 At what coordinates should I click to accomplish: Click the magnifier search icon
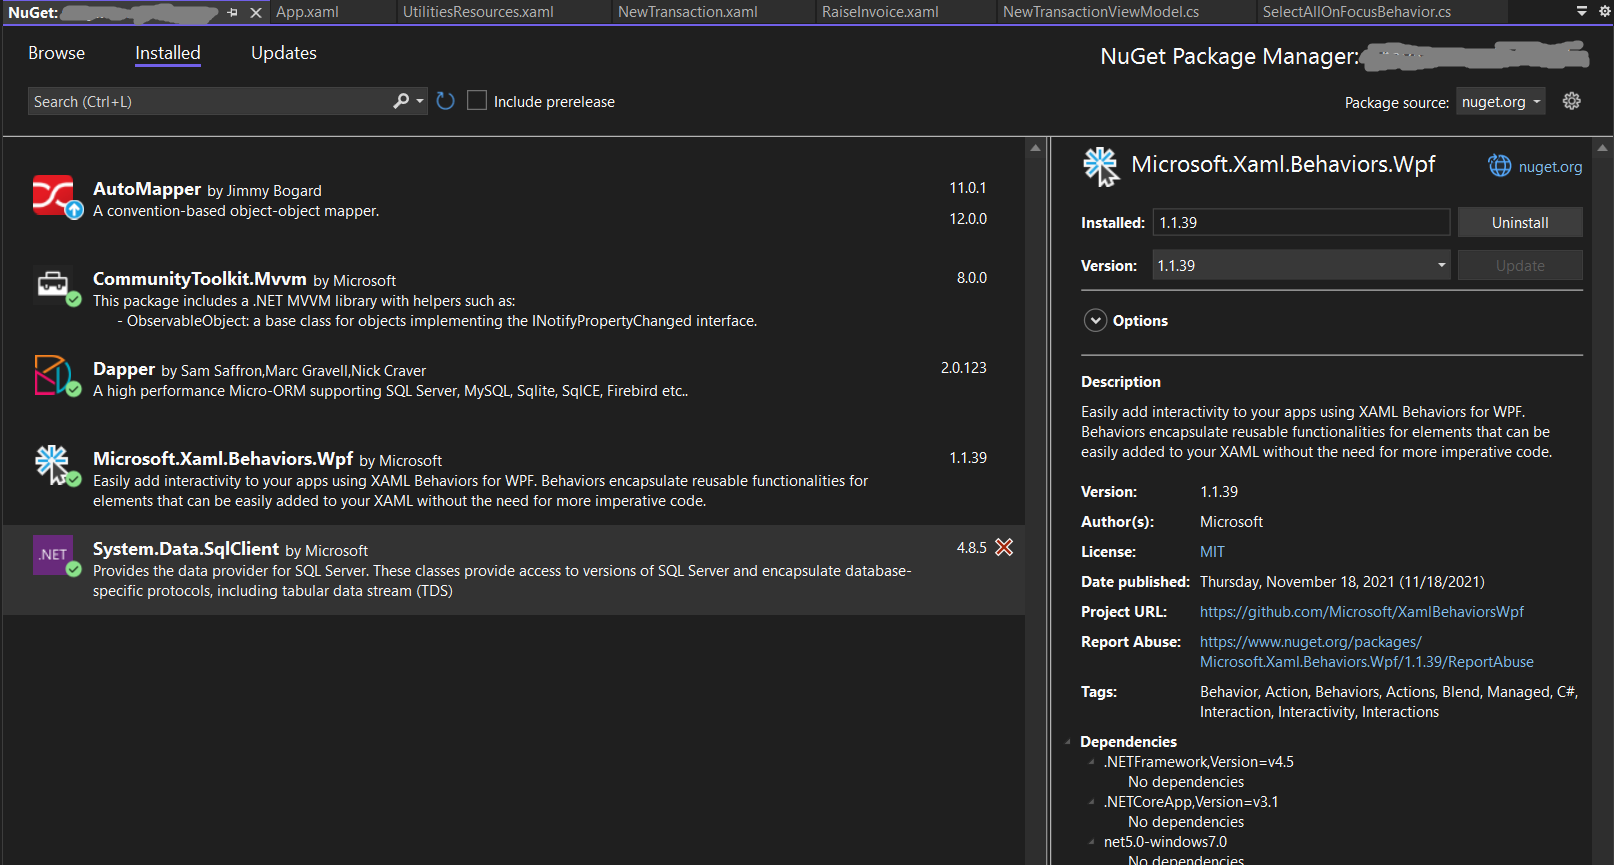click(401, 101)
